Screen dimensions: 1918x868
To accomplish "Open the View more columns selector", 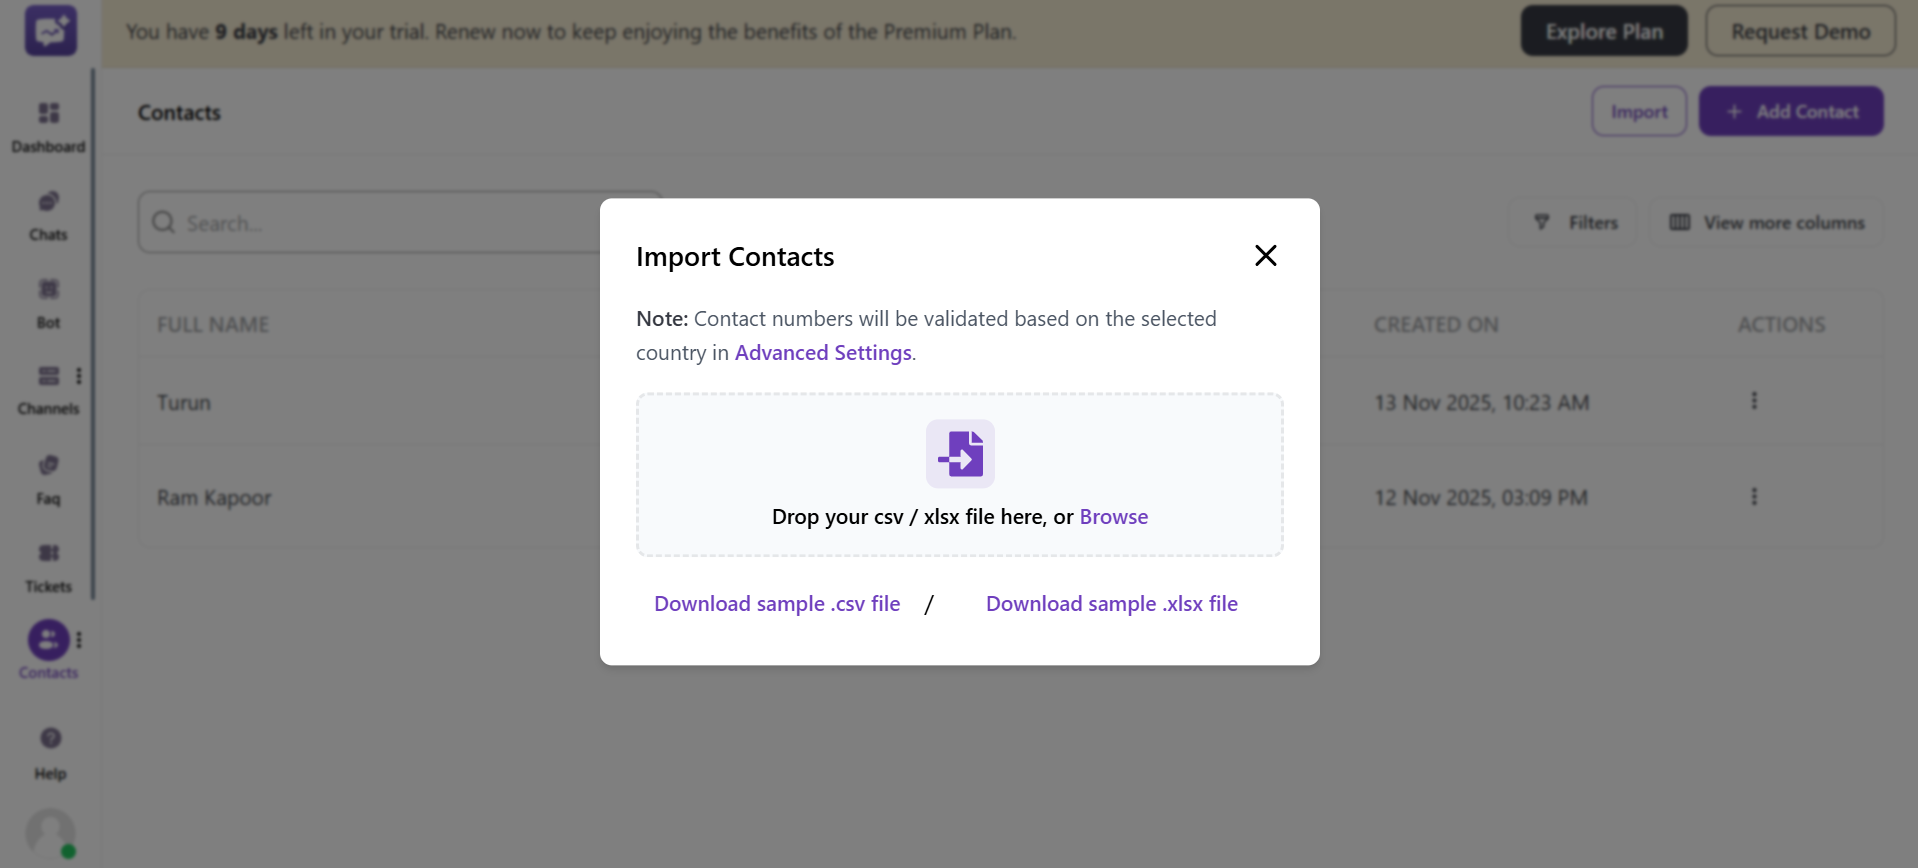I will (1766, 222).
